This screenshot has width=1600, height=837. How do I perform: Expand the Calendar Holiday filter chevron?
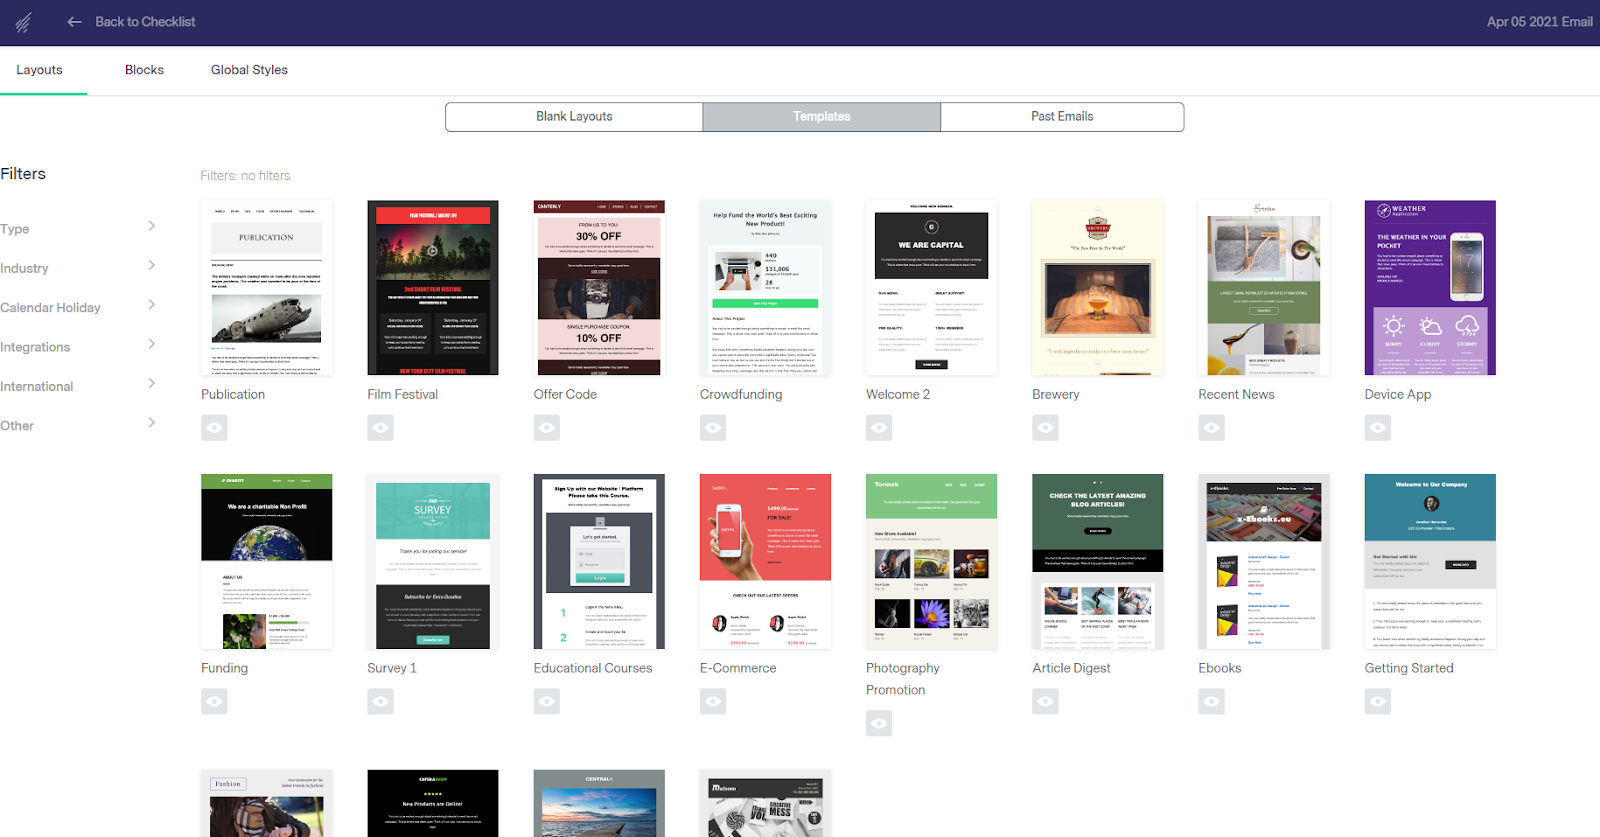click(152, 304)
